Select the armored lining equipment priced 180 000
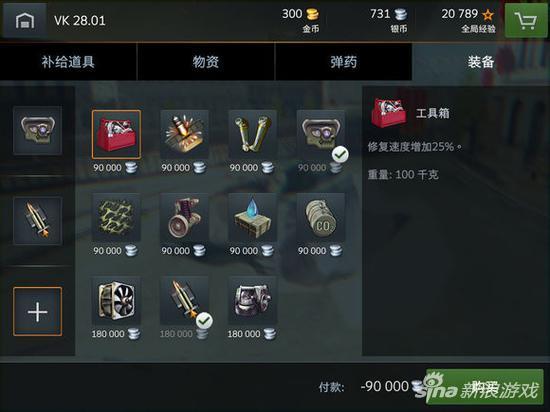550x412 pixels. pyautogui.click(x=253, y=300)
